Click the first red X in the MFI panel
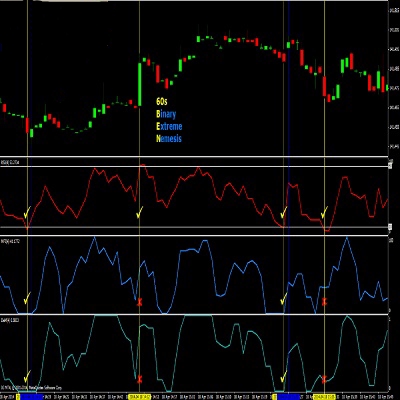Image resolution: width=400 pixels, height=400 pixels. click(140, 302)
